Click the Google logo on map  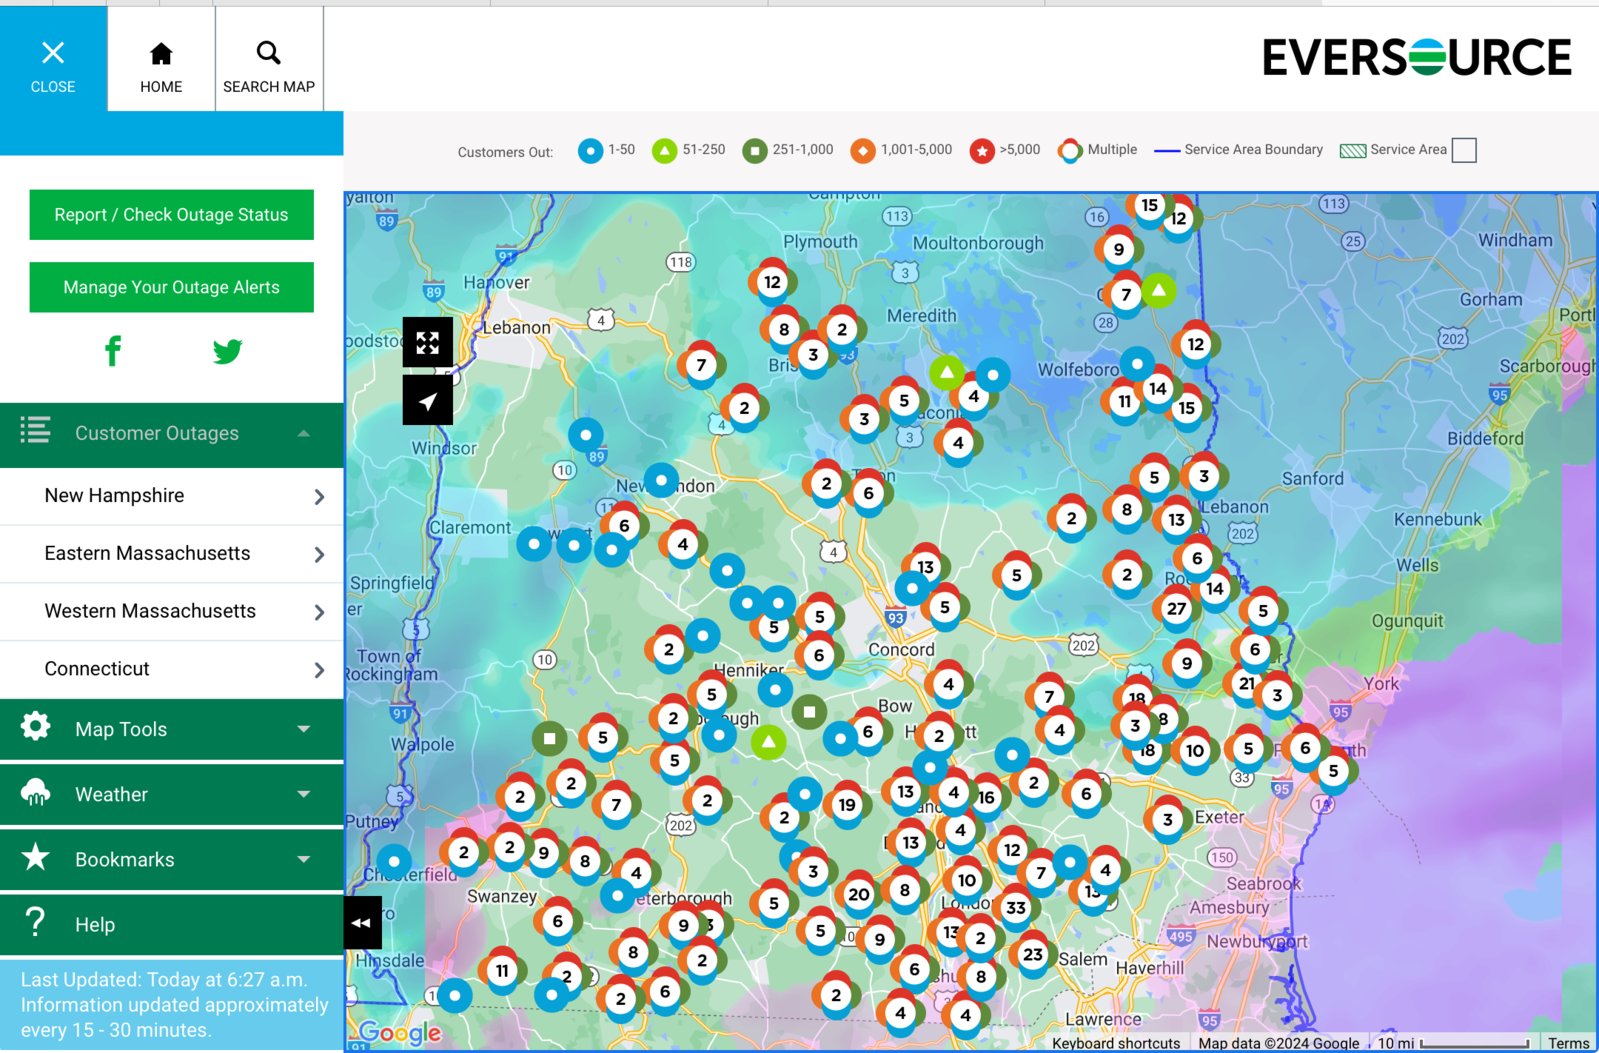[400, 1032]
